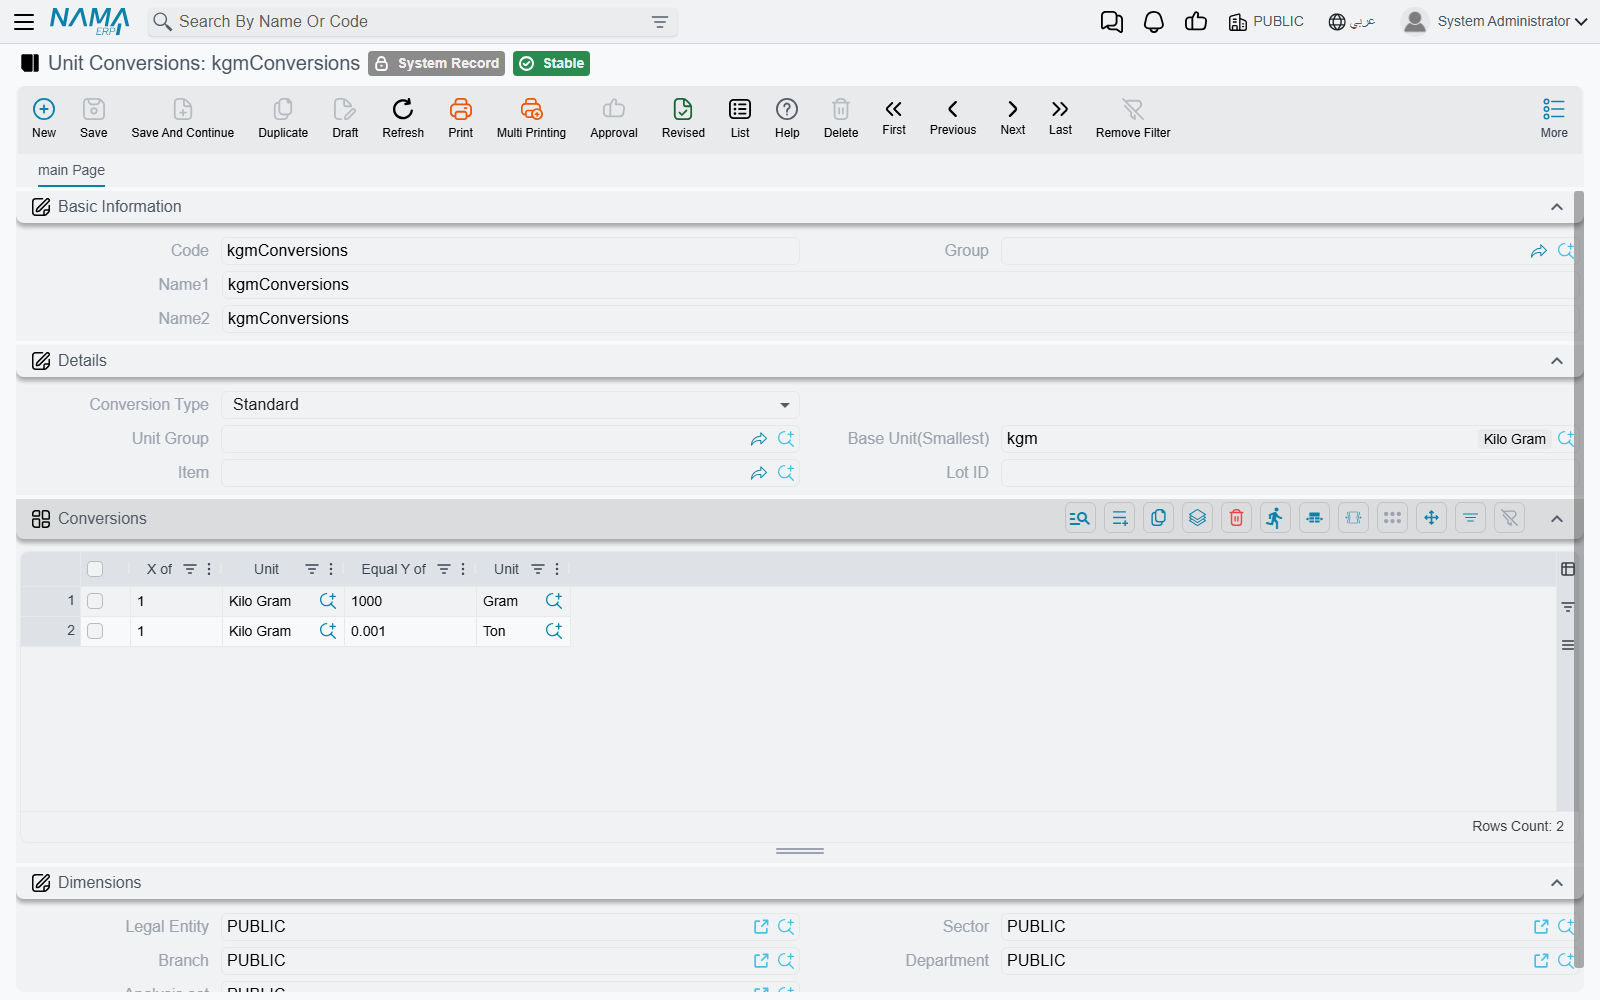Check the row 2 checkbox
Screen dimensions: 1600x1000
pyautogui.click(x=95, y=631)
